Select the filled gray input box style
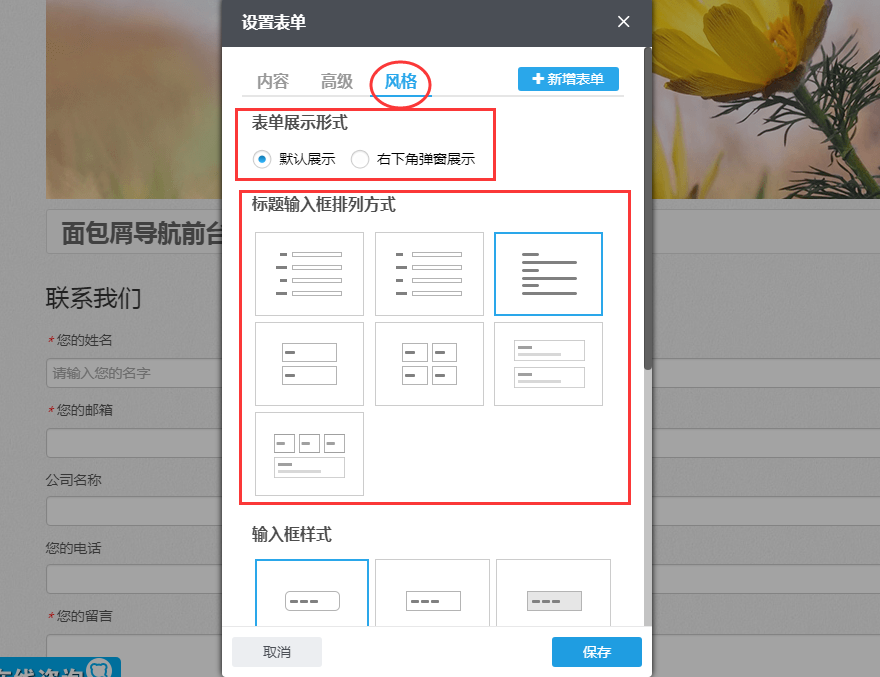 [x=553, y=597]
